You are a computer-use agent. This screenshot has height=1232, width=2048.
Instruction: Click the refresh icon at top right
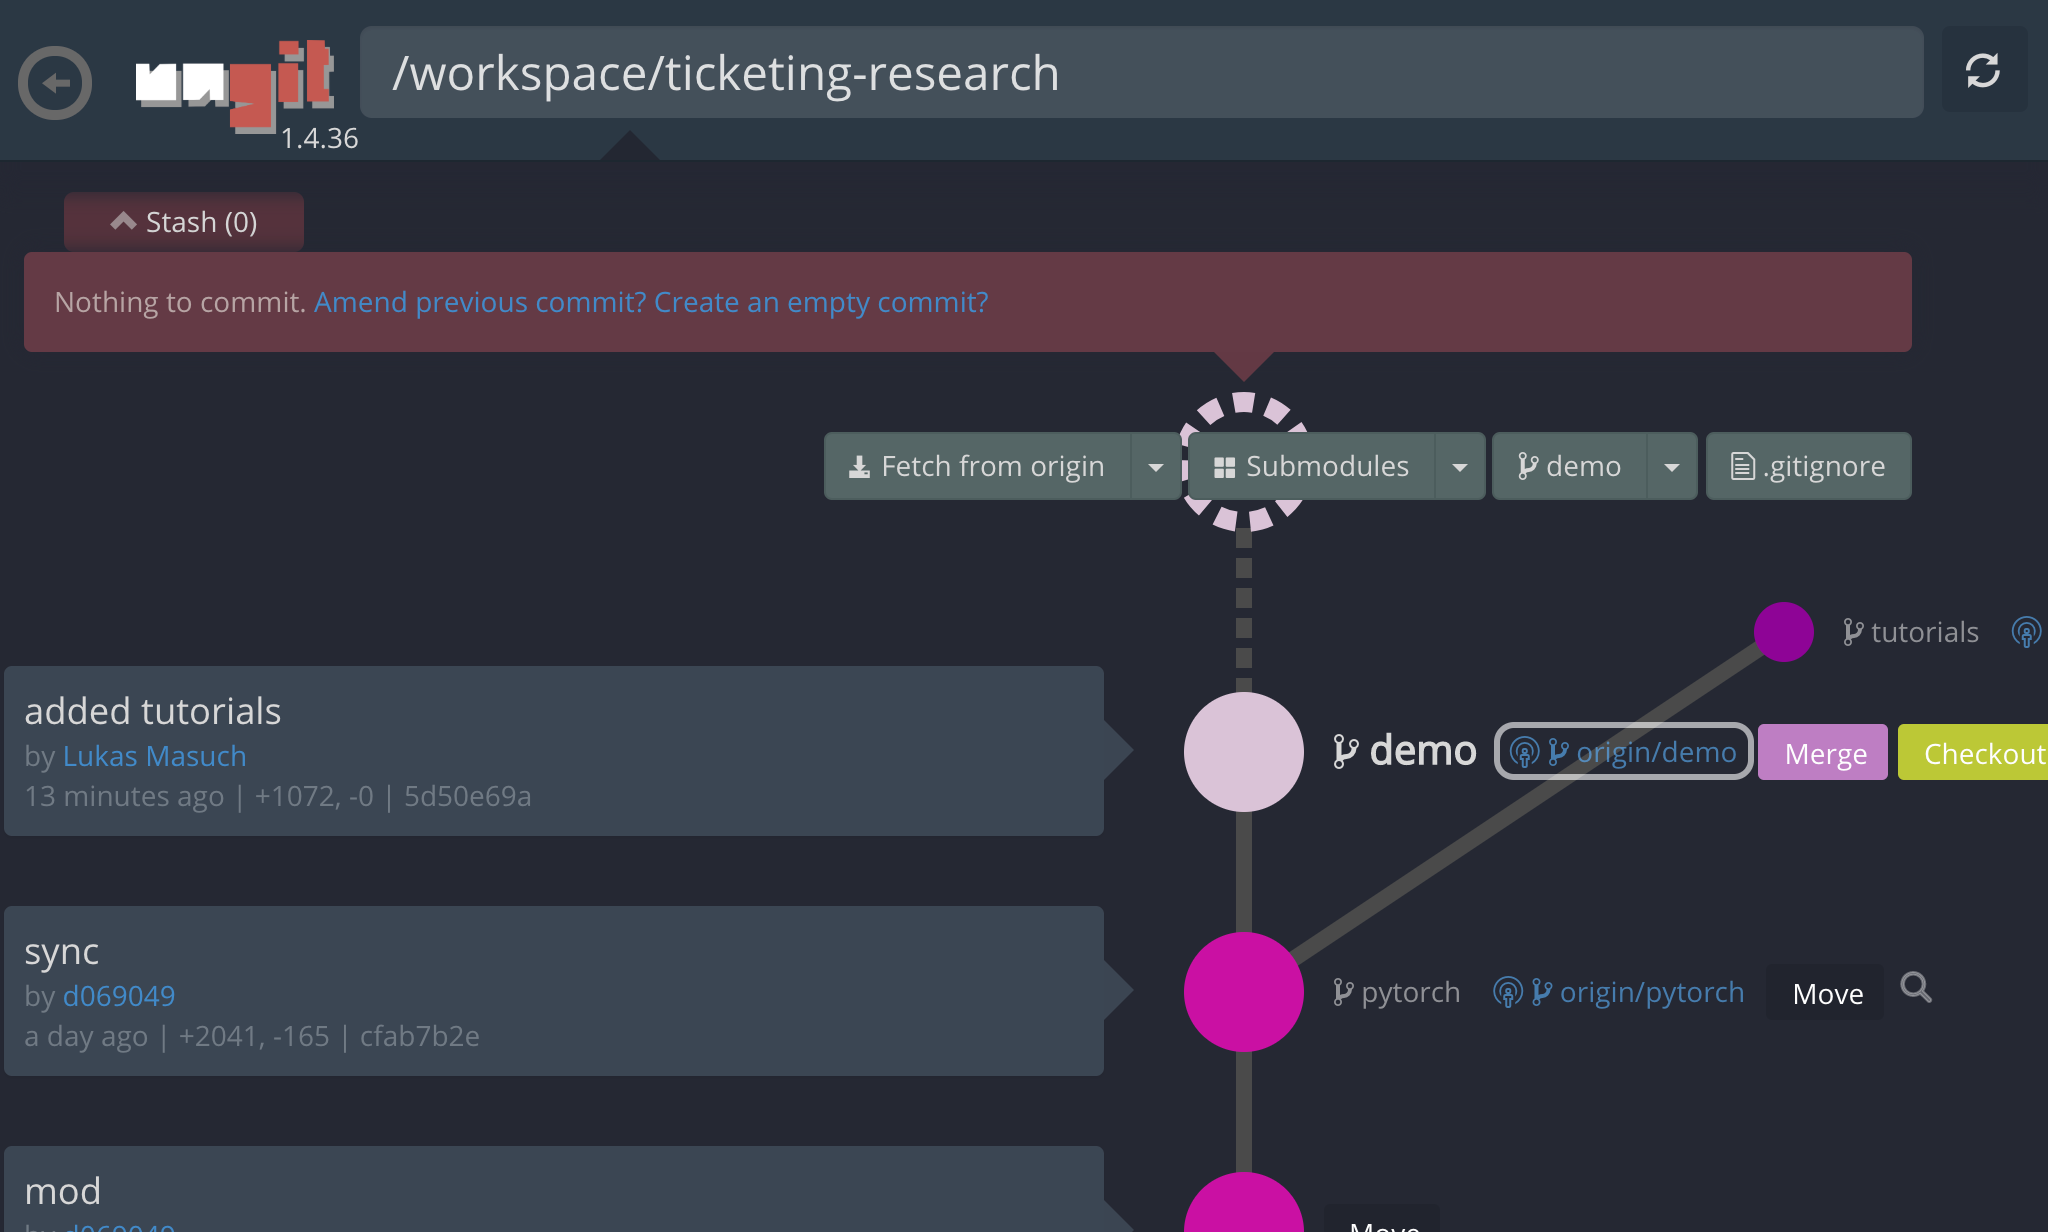[x=1983, y=71]
